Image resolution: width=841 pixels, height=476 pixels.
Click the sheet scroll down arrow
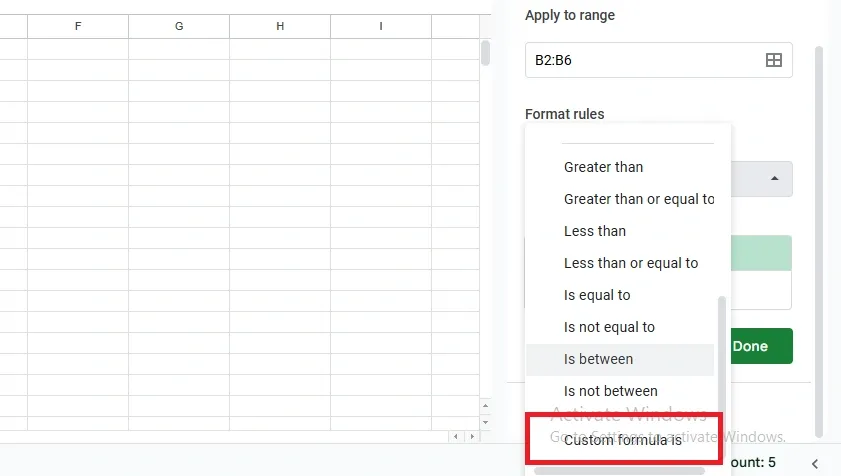pyautogui.click(x=486, y=420)
